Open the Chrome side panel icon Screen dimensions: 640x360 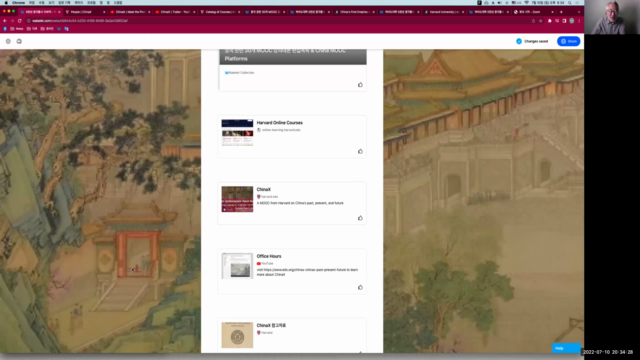pyautogui.click(x=564, y=21)
